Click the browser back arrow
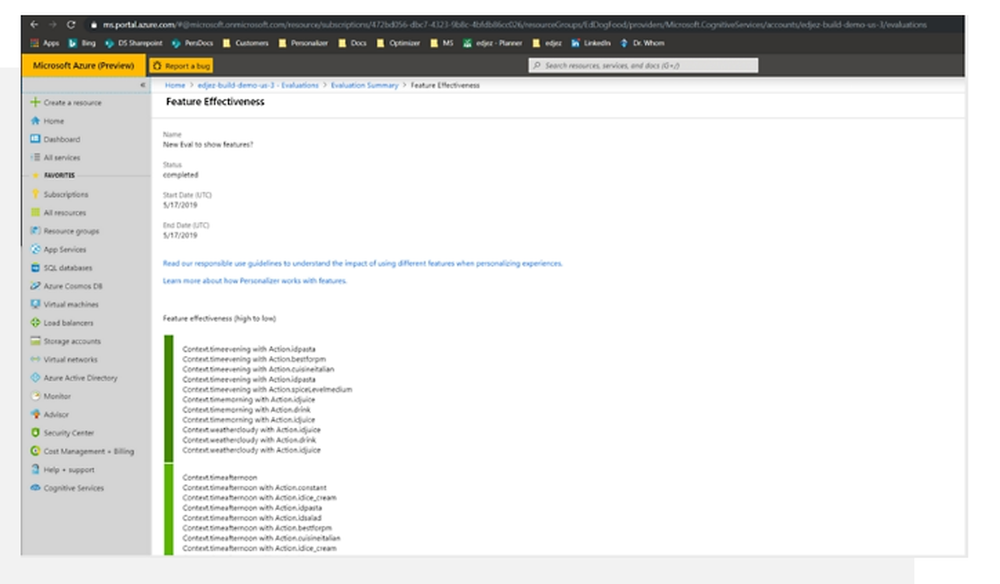The width and height of the screenshot is (1000, 584). (x=34, y=25)
